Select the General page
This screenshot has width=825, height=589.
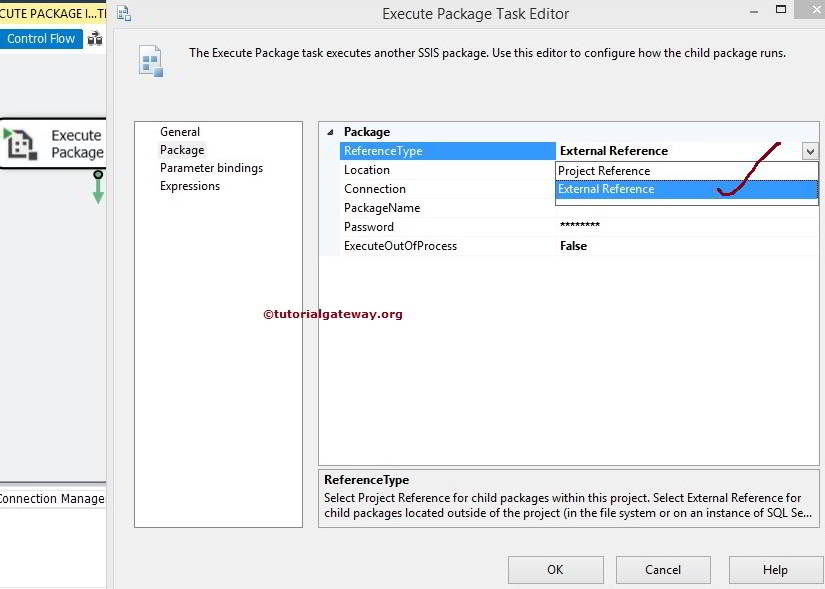pyautogui.click(x=180, y=131)
